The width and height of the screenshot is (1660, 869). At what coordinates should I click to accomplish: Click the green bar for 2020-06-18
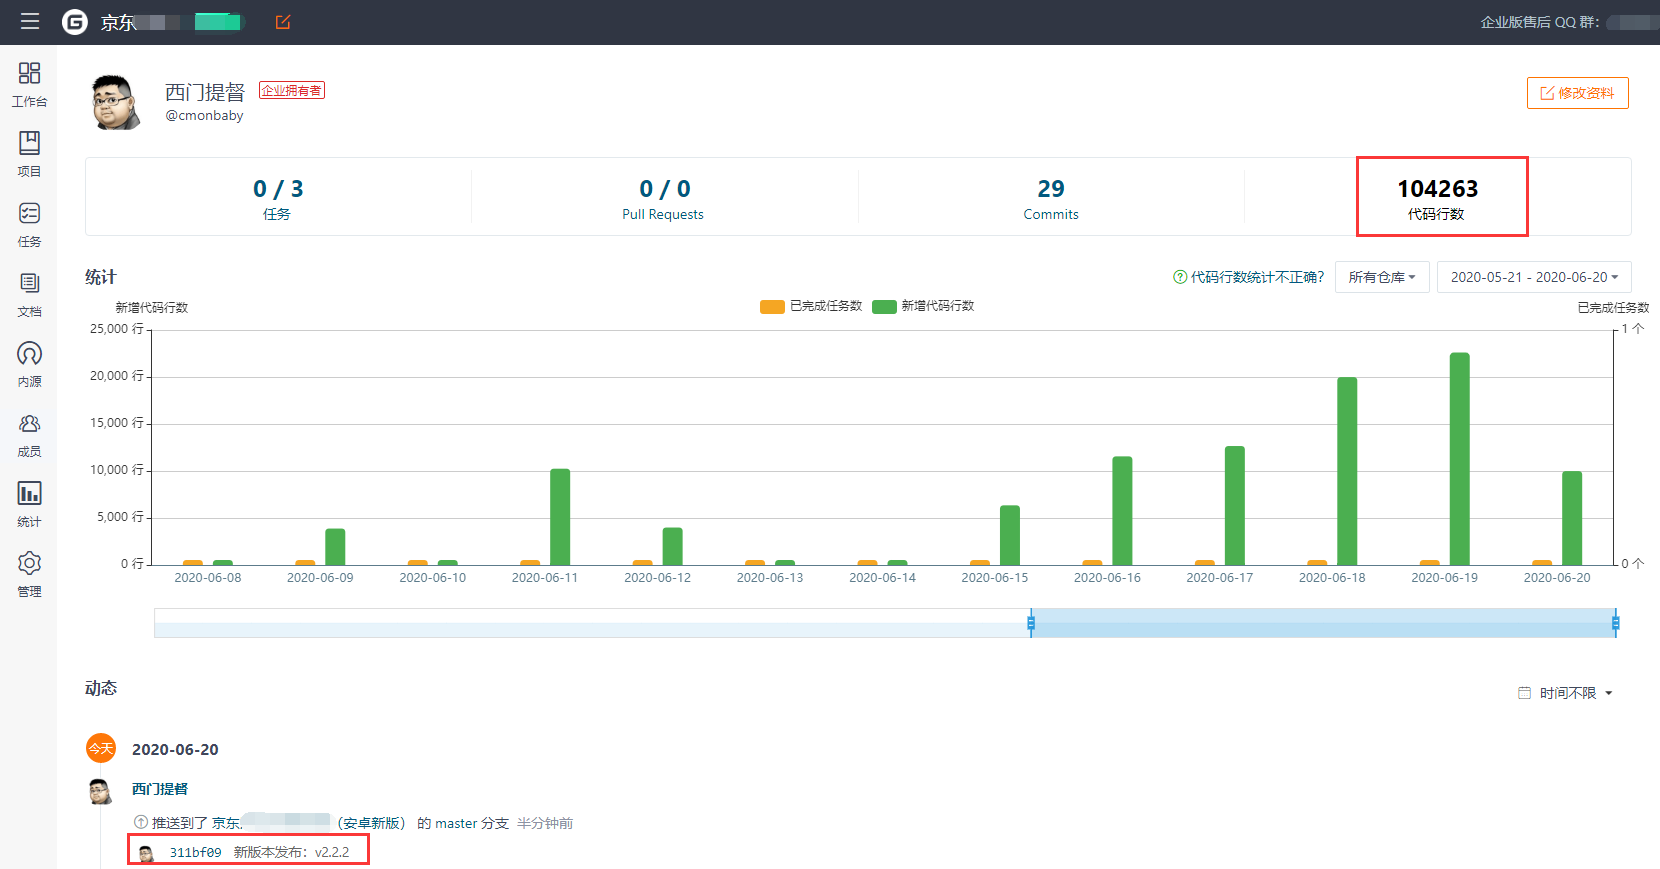click(x=1347, y=471)
